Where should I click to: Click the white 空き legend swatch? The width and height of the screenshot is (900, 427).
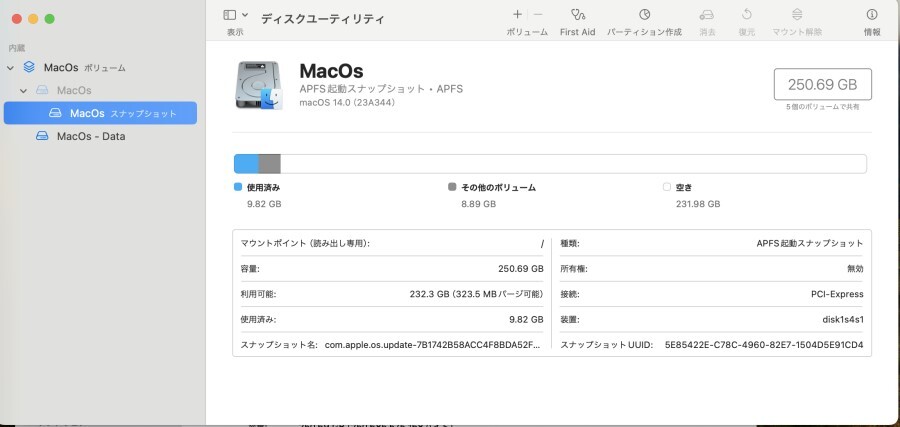click(666, 187)
